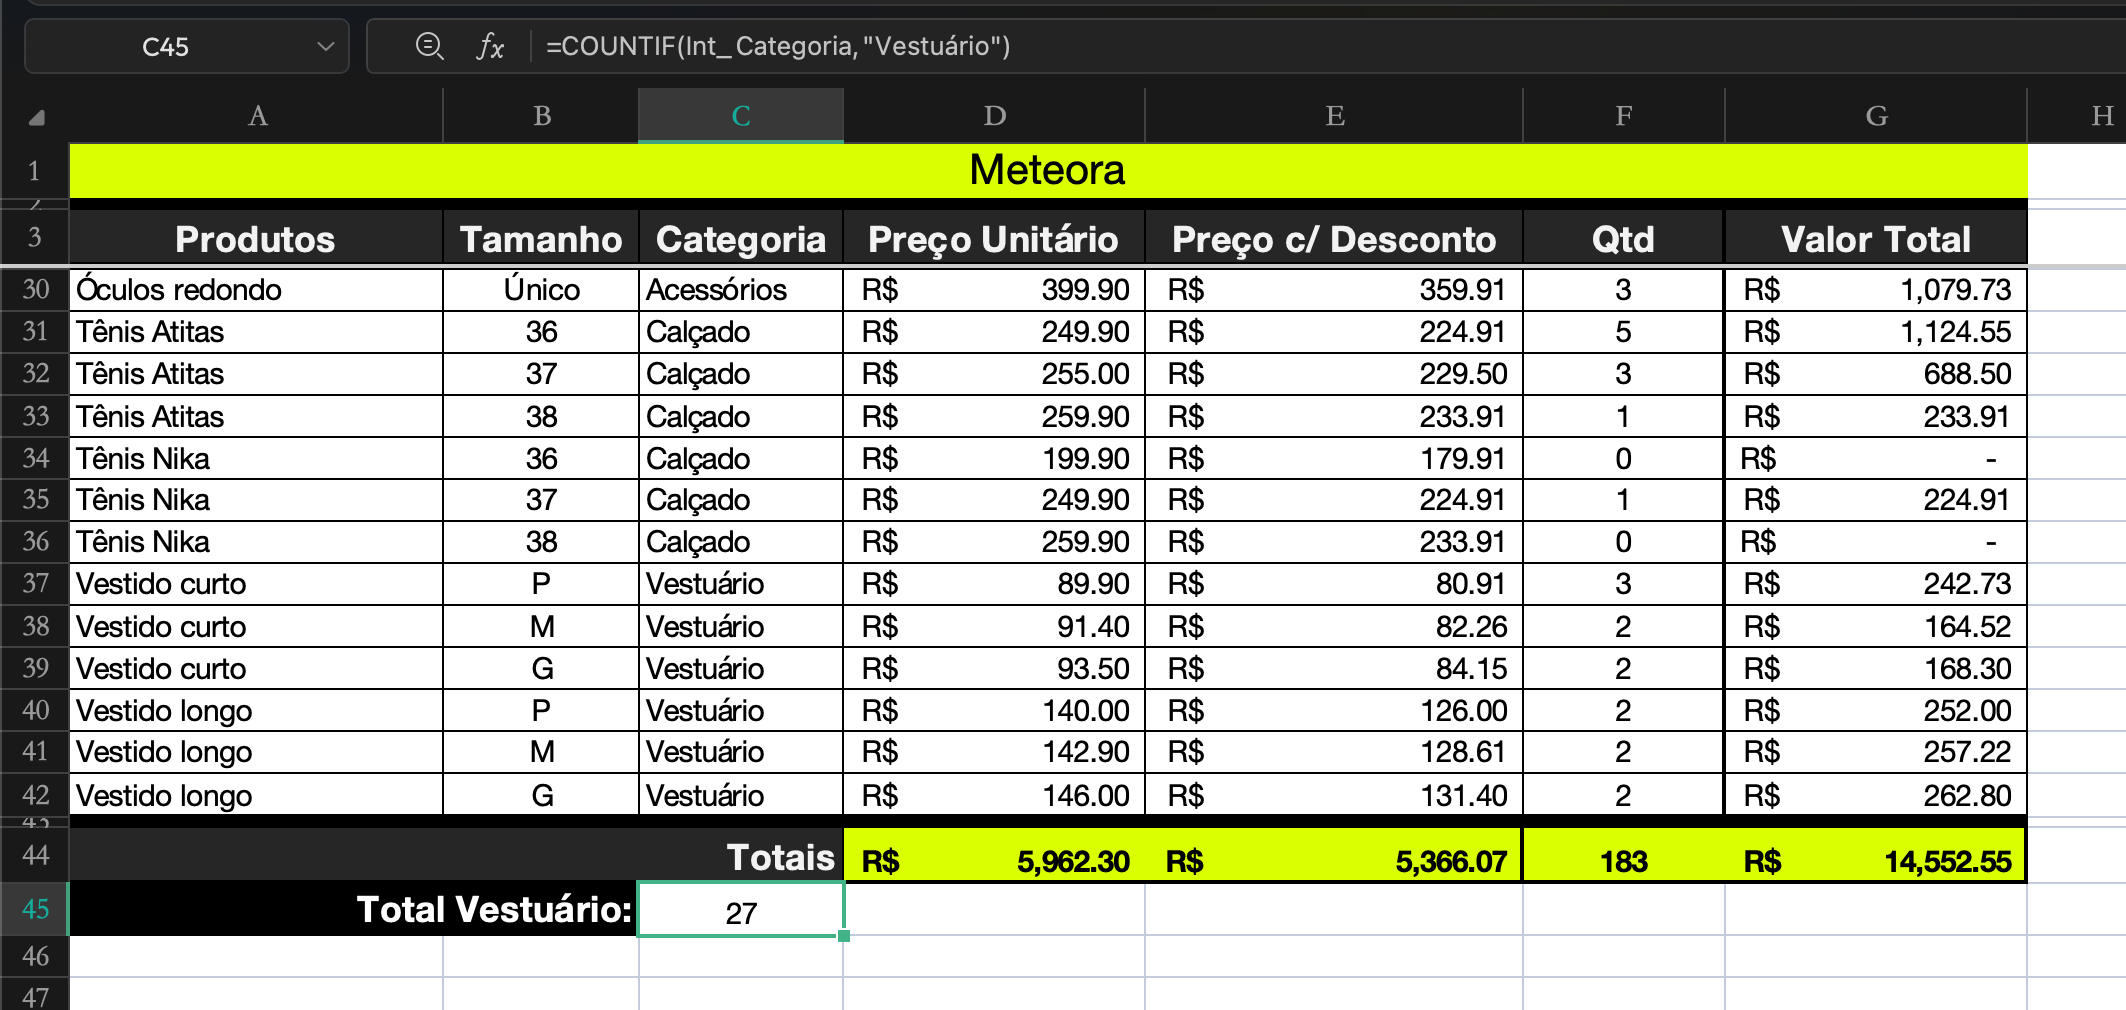Select column E header
This screenshot has height=1010, width=2126.
pyautogui.click(x=1334, y=116)
